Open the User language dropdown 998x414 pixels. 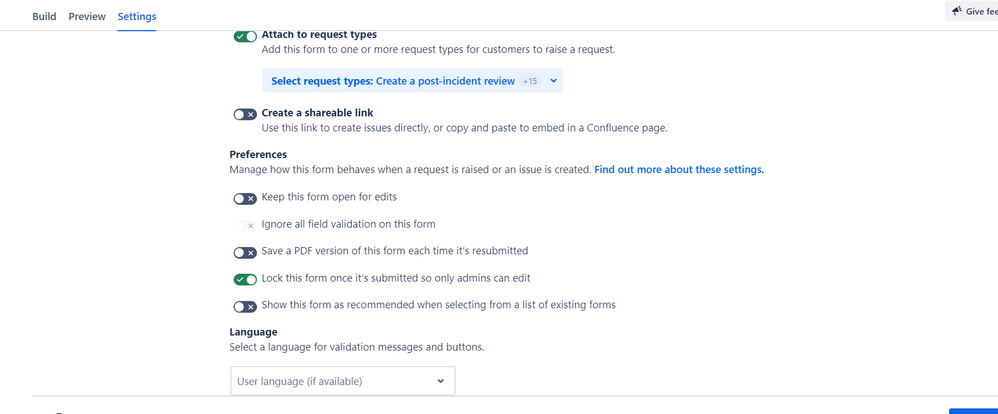pyautogui.click(x=342, y=381)
